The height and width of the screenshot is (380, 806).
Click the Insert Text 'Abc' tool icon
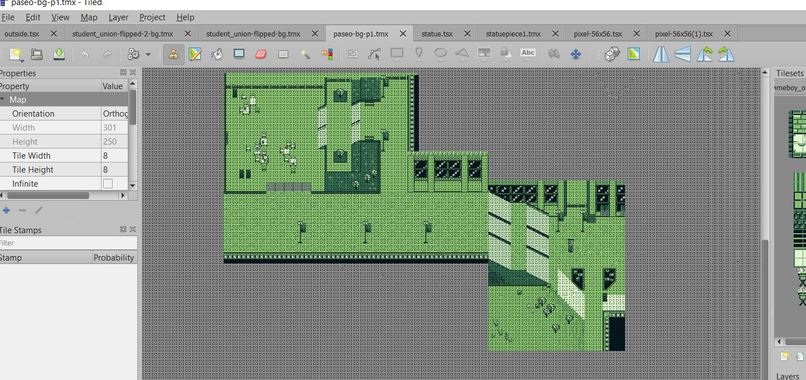click(x=528, y=52)
